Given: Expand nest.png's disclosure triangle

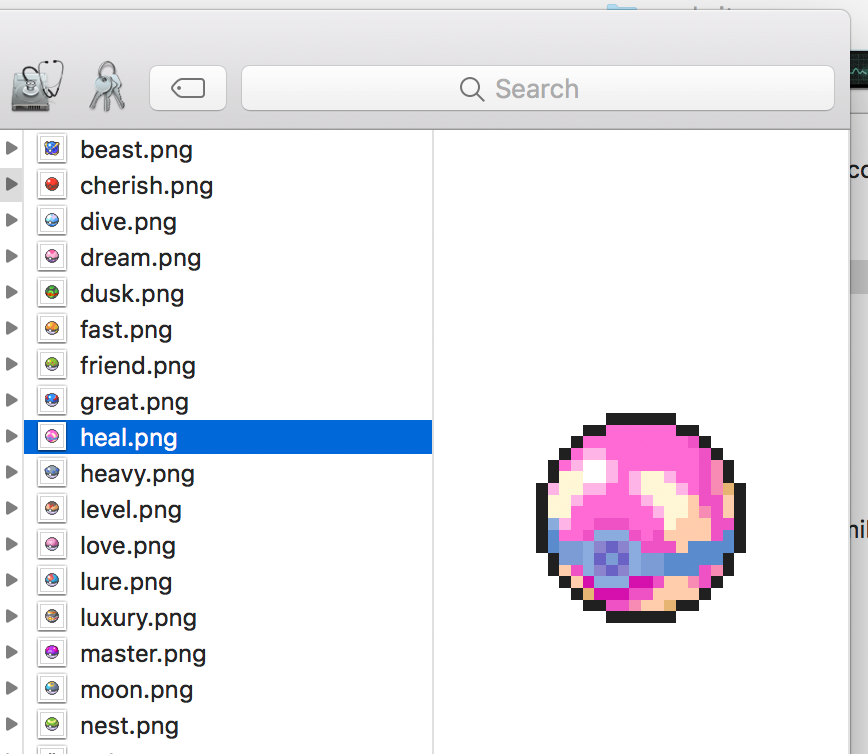Looking at the screenshot, I should tap(10, 724).
